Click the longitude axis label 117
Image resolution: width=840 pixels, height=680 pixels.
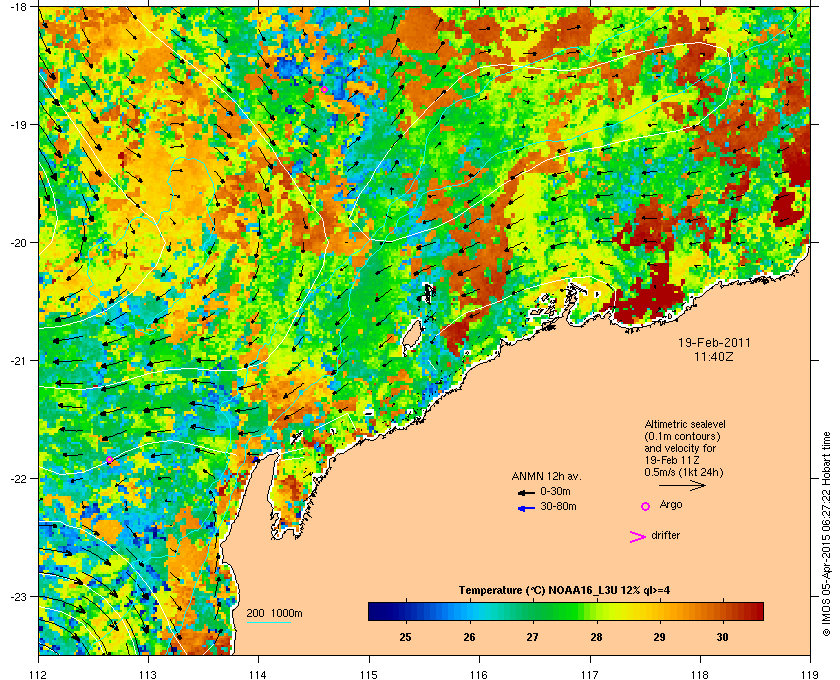tap(590, 675)
